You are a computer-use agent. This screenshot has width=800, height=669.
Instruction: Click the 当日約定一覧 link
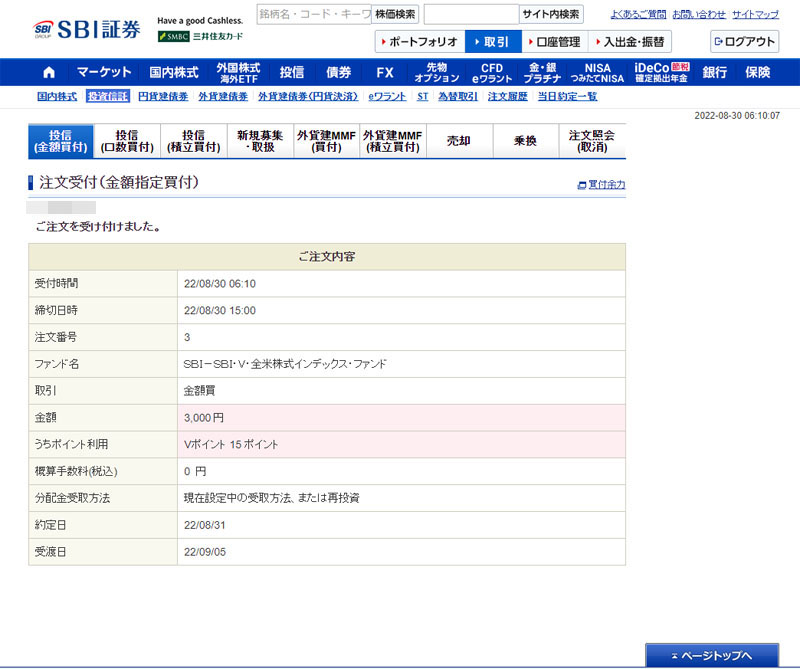tap(567, 97)
